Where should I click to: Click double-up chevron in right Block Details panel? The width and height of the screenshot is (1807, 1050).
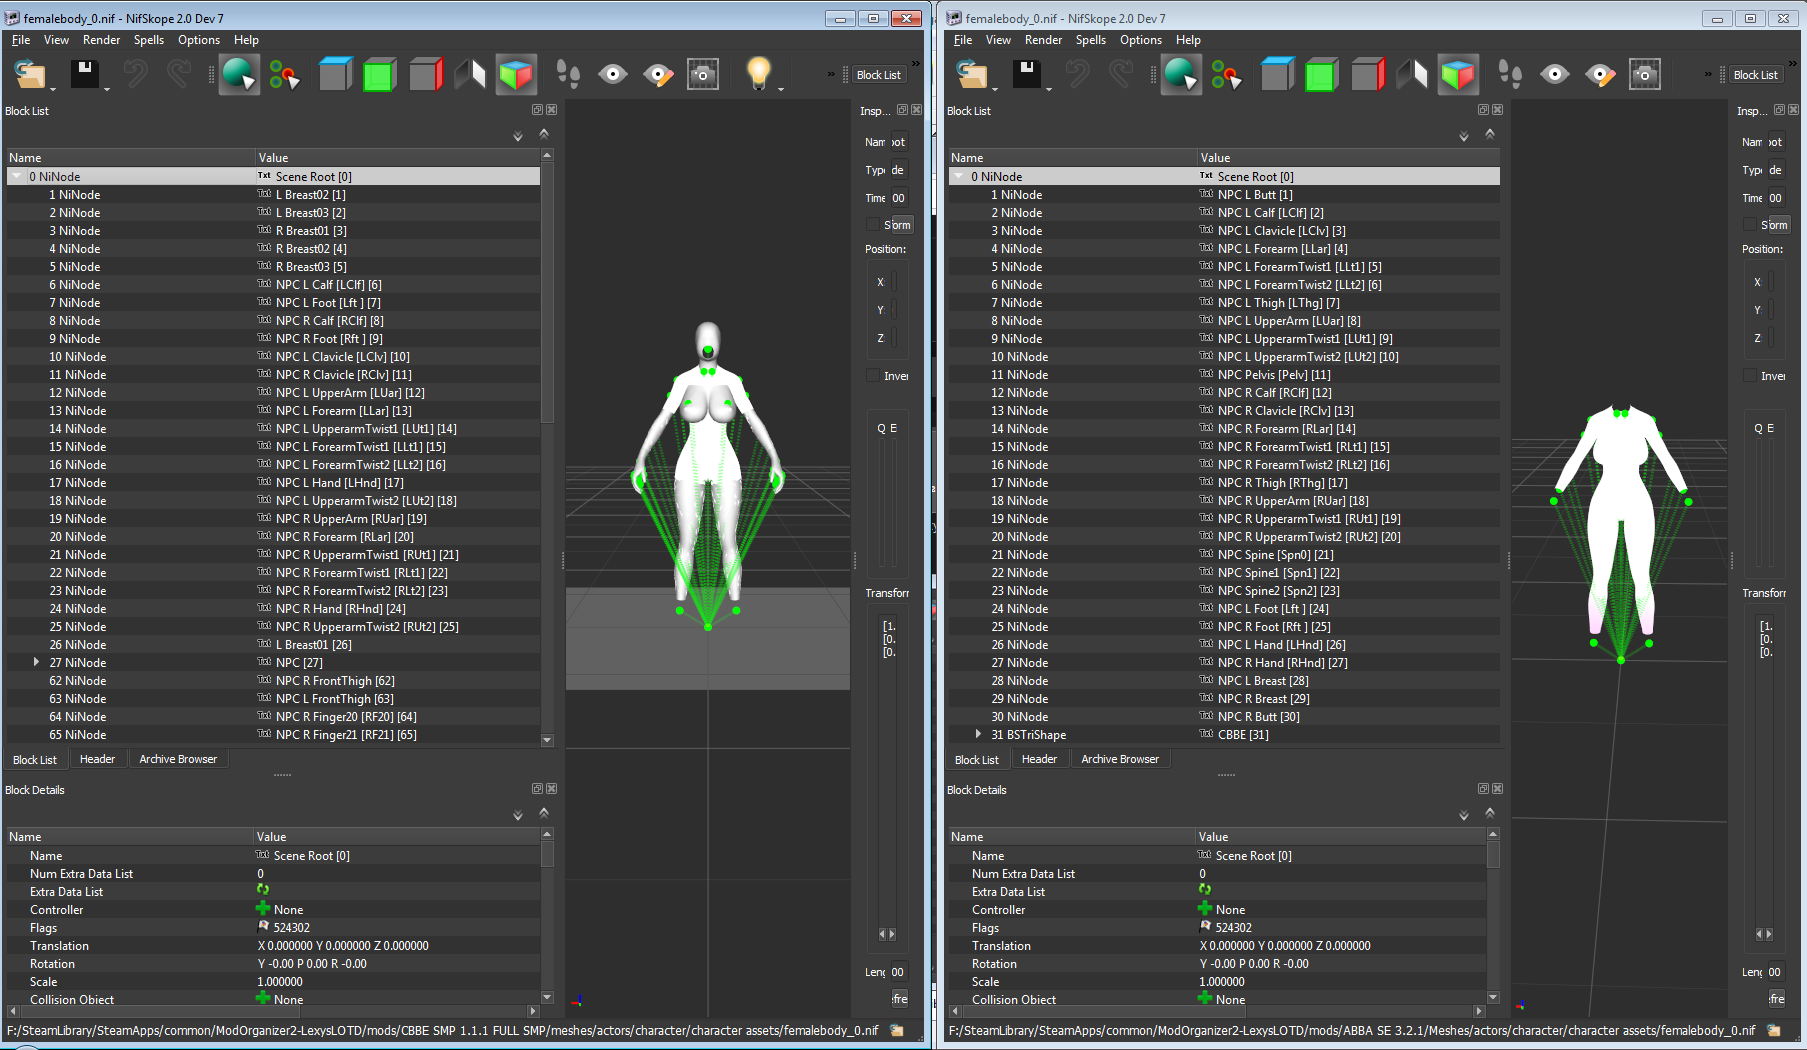tap(1490, 813)
